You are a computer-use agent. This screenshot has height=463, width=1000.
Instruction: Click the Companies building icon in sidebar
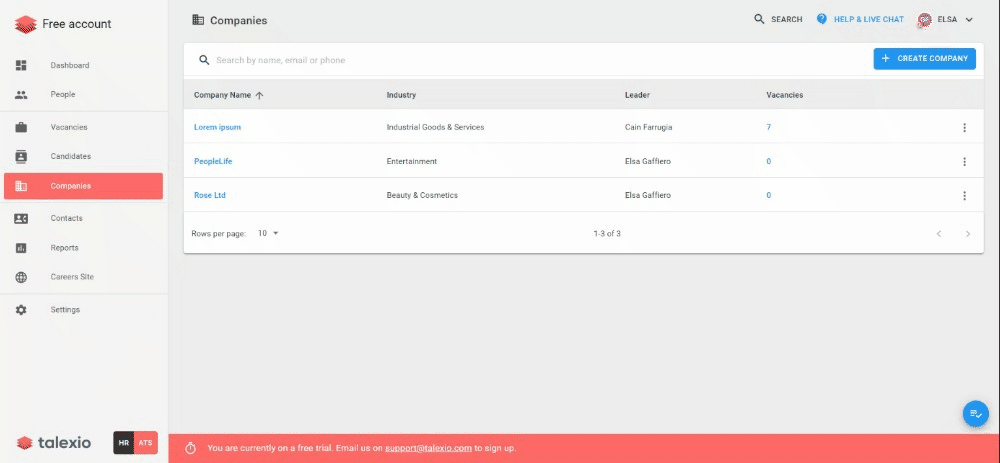tap(21, 186)
